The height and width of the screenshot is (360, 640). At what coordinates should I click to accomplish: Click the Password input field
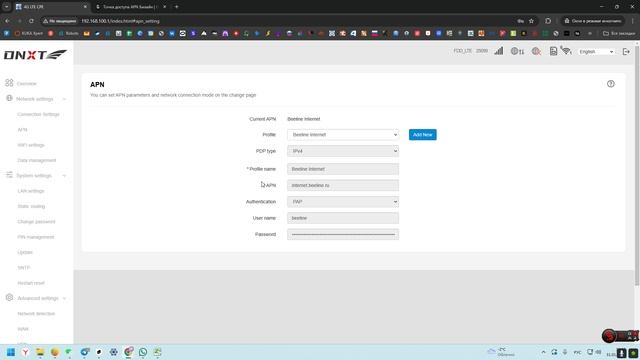pyautogui.click(x=343, y=234)
